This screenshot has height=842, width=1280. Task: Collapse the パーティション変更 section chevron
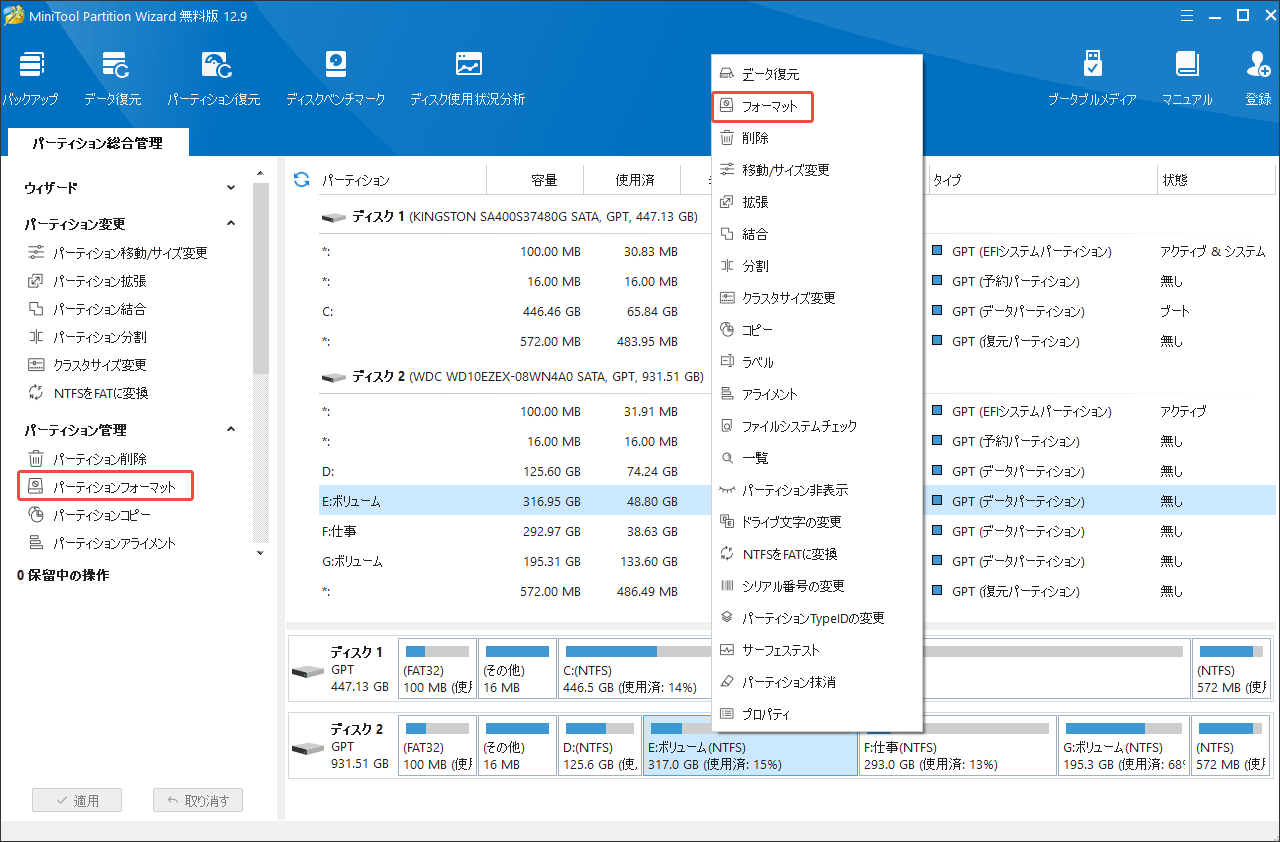pos(231,224)
